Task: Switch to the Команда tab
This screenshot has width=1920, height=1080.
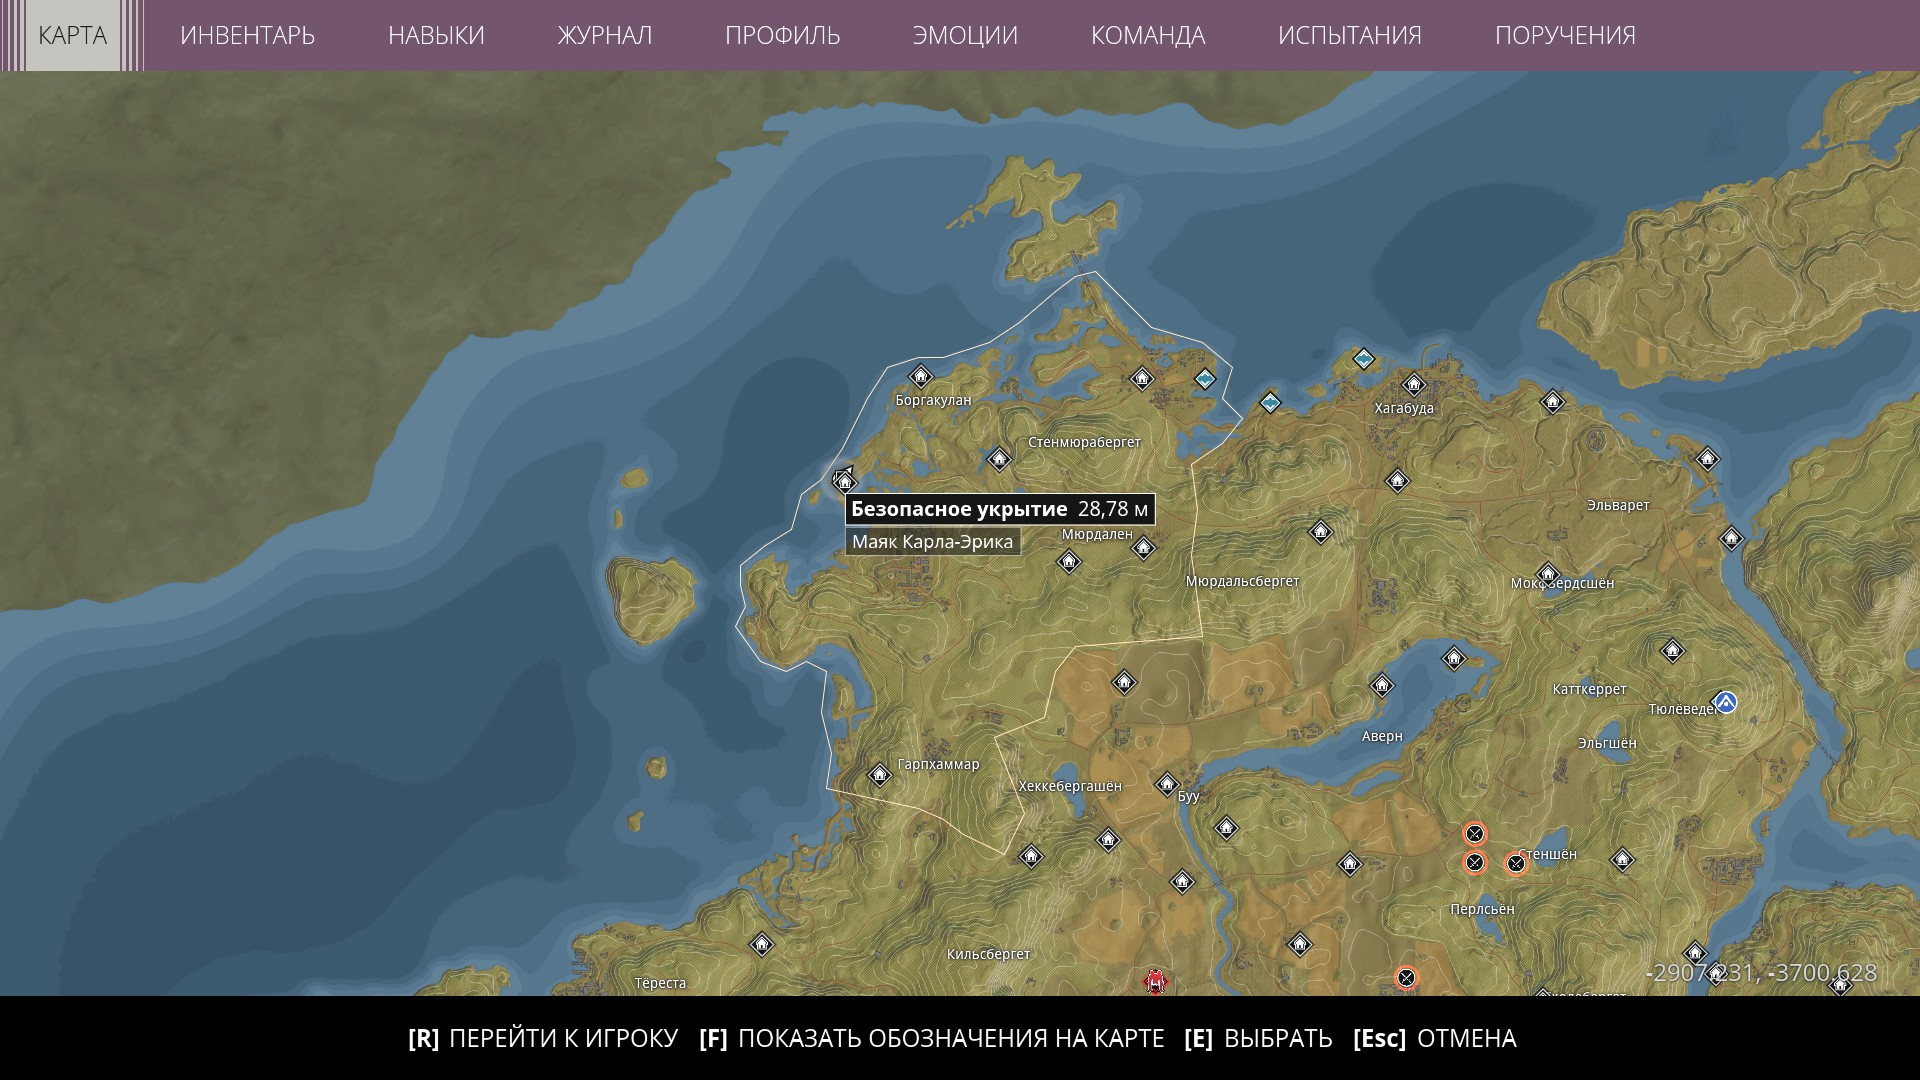Action: (1148, 35)
